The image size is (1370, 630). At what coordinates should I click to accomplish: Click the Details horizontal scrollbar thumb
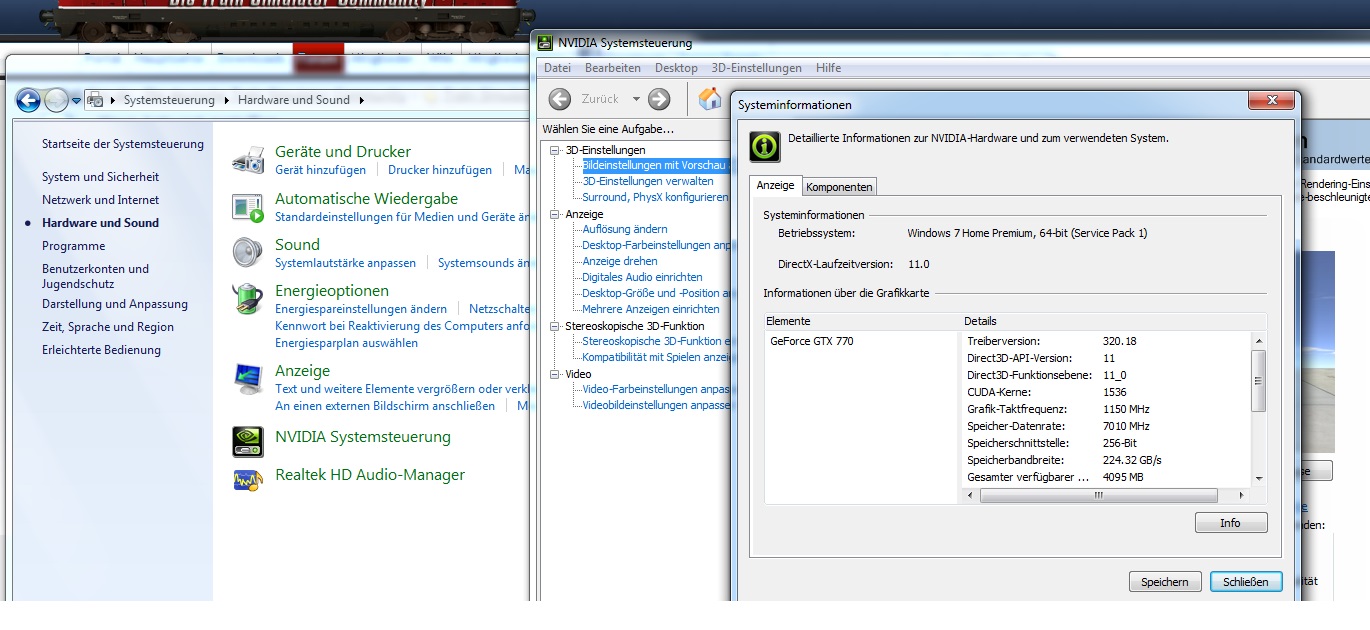[1098, 495]
